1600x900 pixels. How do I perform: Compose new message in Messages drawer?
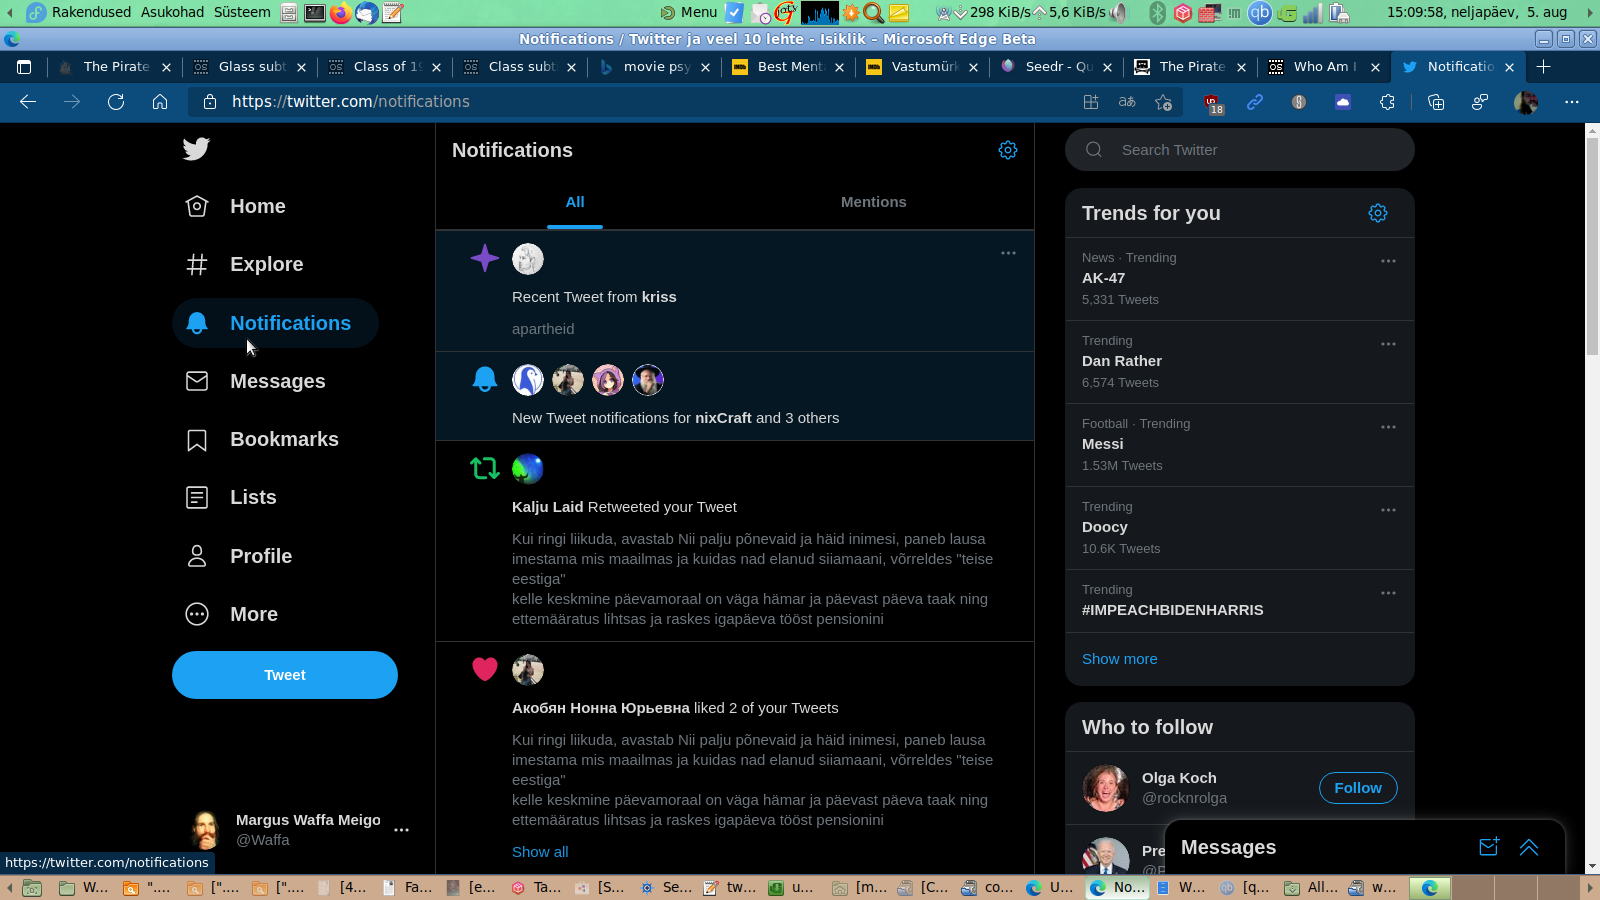click(x=1489, y=847)
